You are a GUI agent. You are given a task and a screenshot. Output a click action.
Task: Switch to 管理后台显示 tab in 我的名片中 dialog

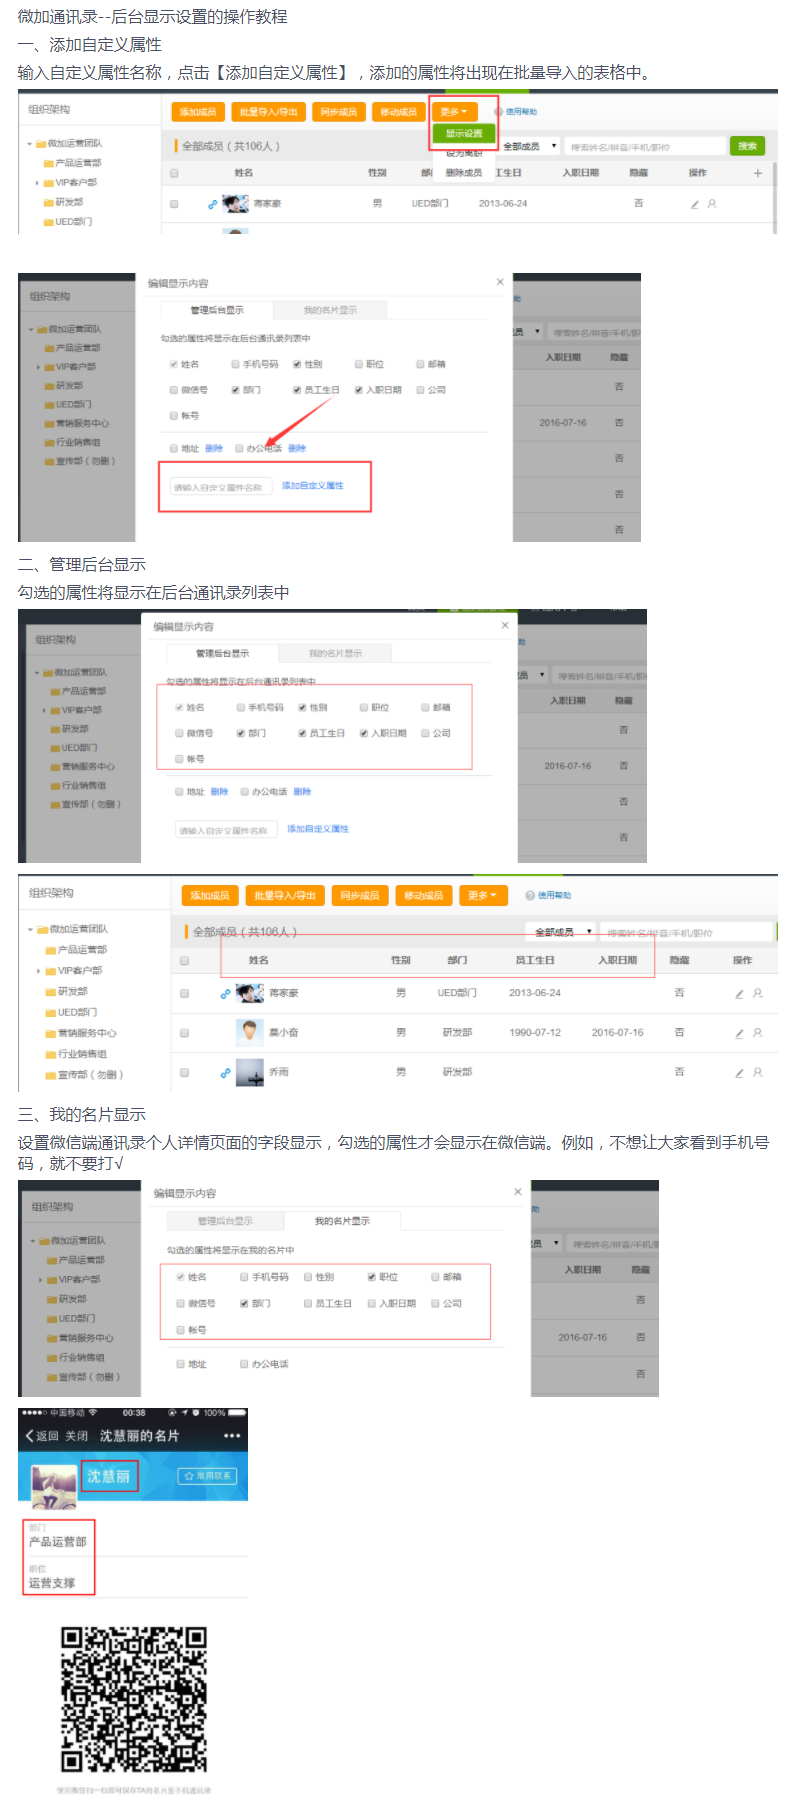tap(225, 1221)
